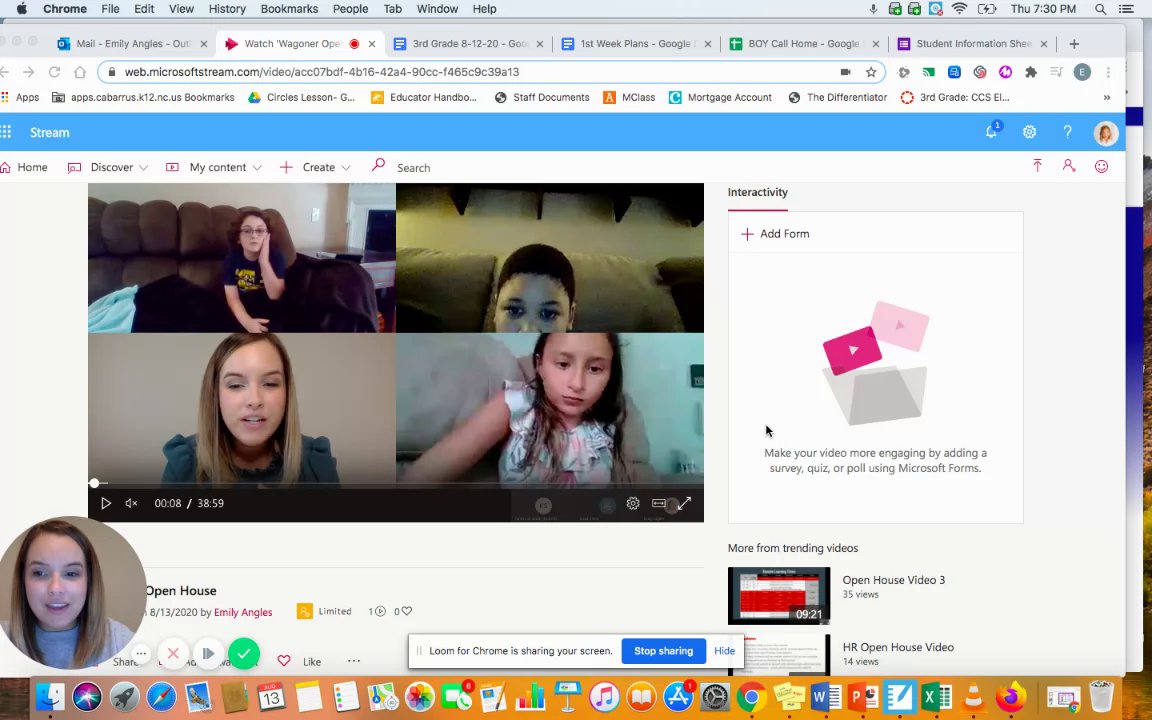Go to Stream Home

[24, 168]
